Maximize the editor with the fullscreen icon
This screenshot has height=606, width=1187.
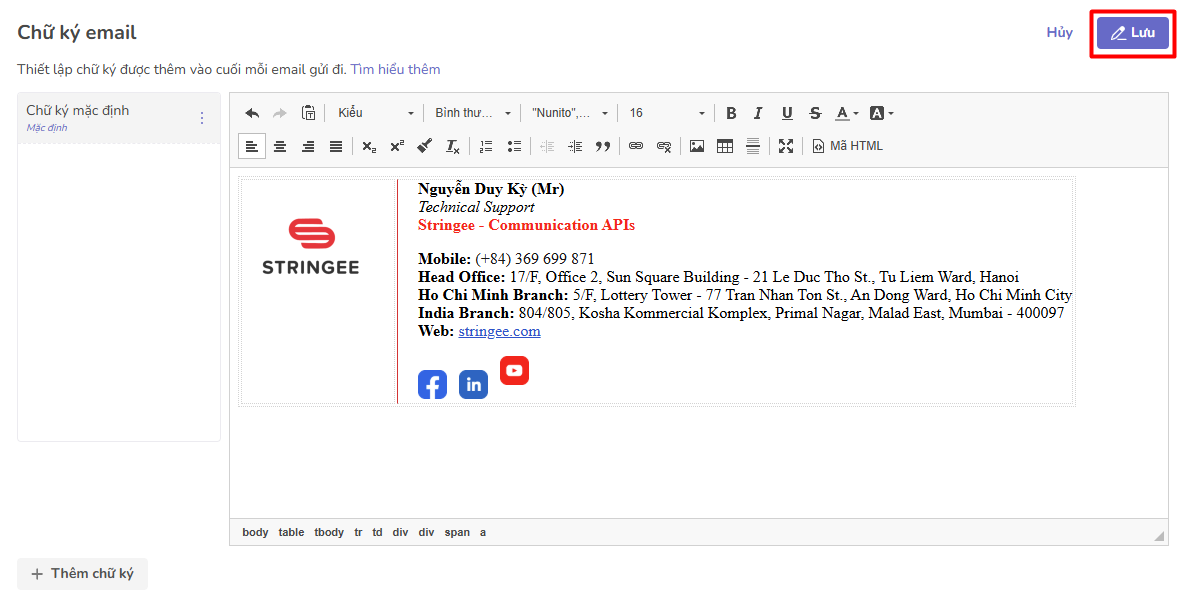click(786, 146)
